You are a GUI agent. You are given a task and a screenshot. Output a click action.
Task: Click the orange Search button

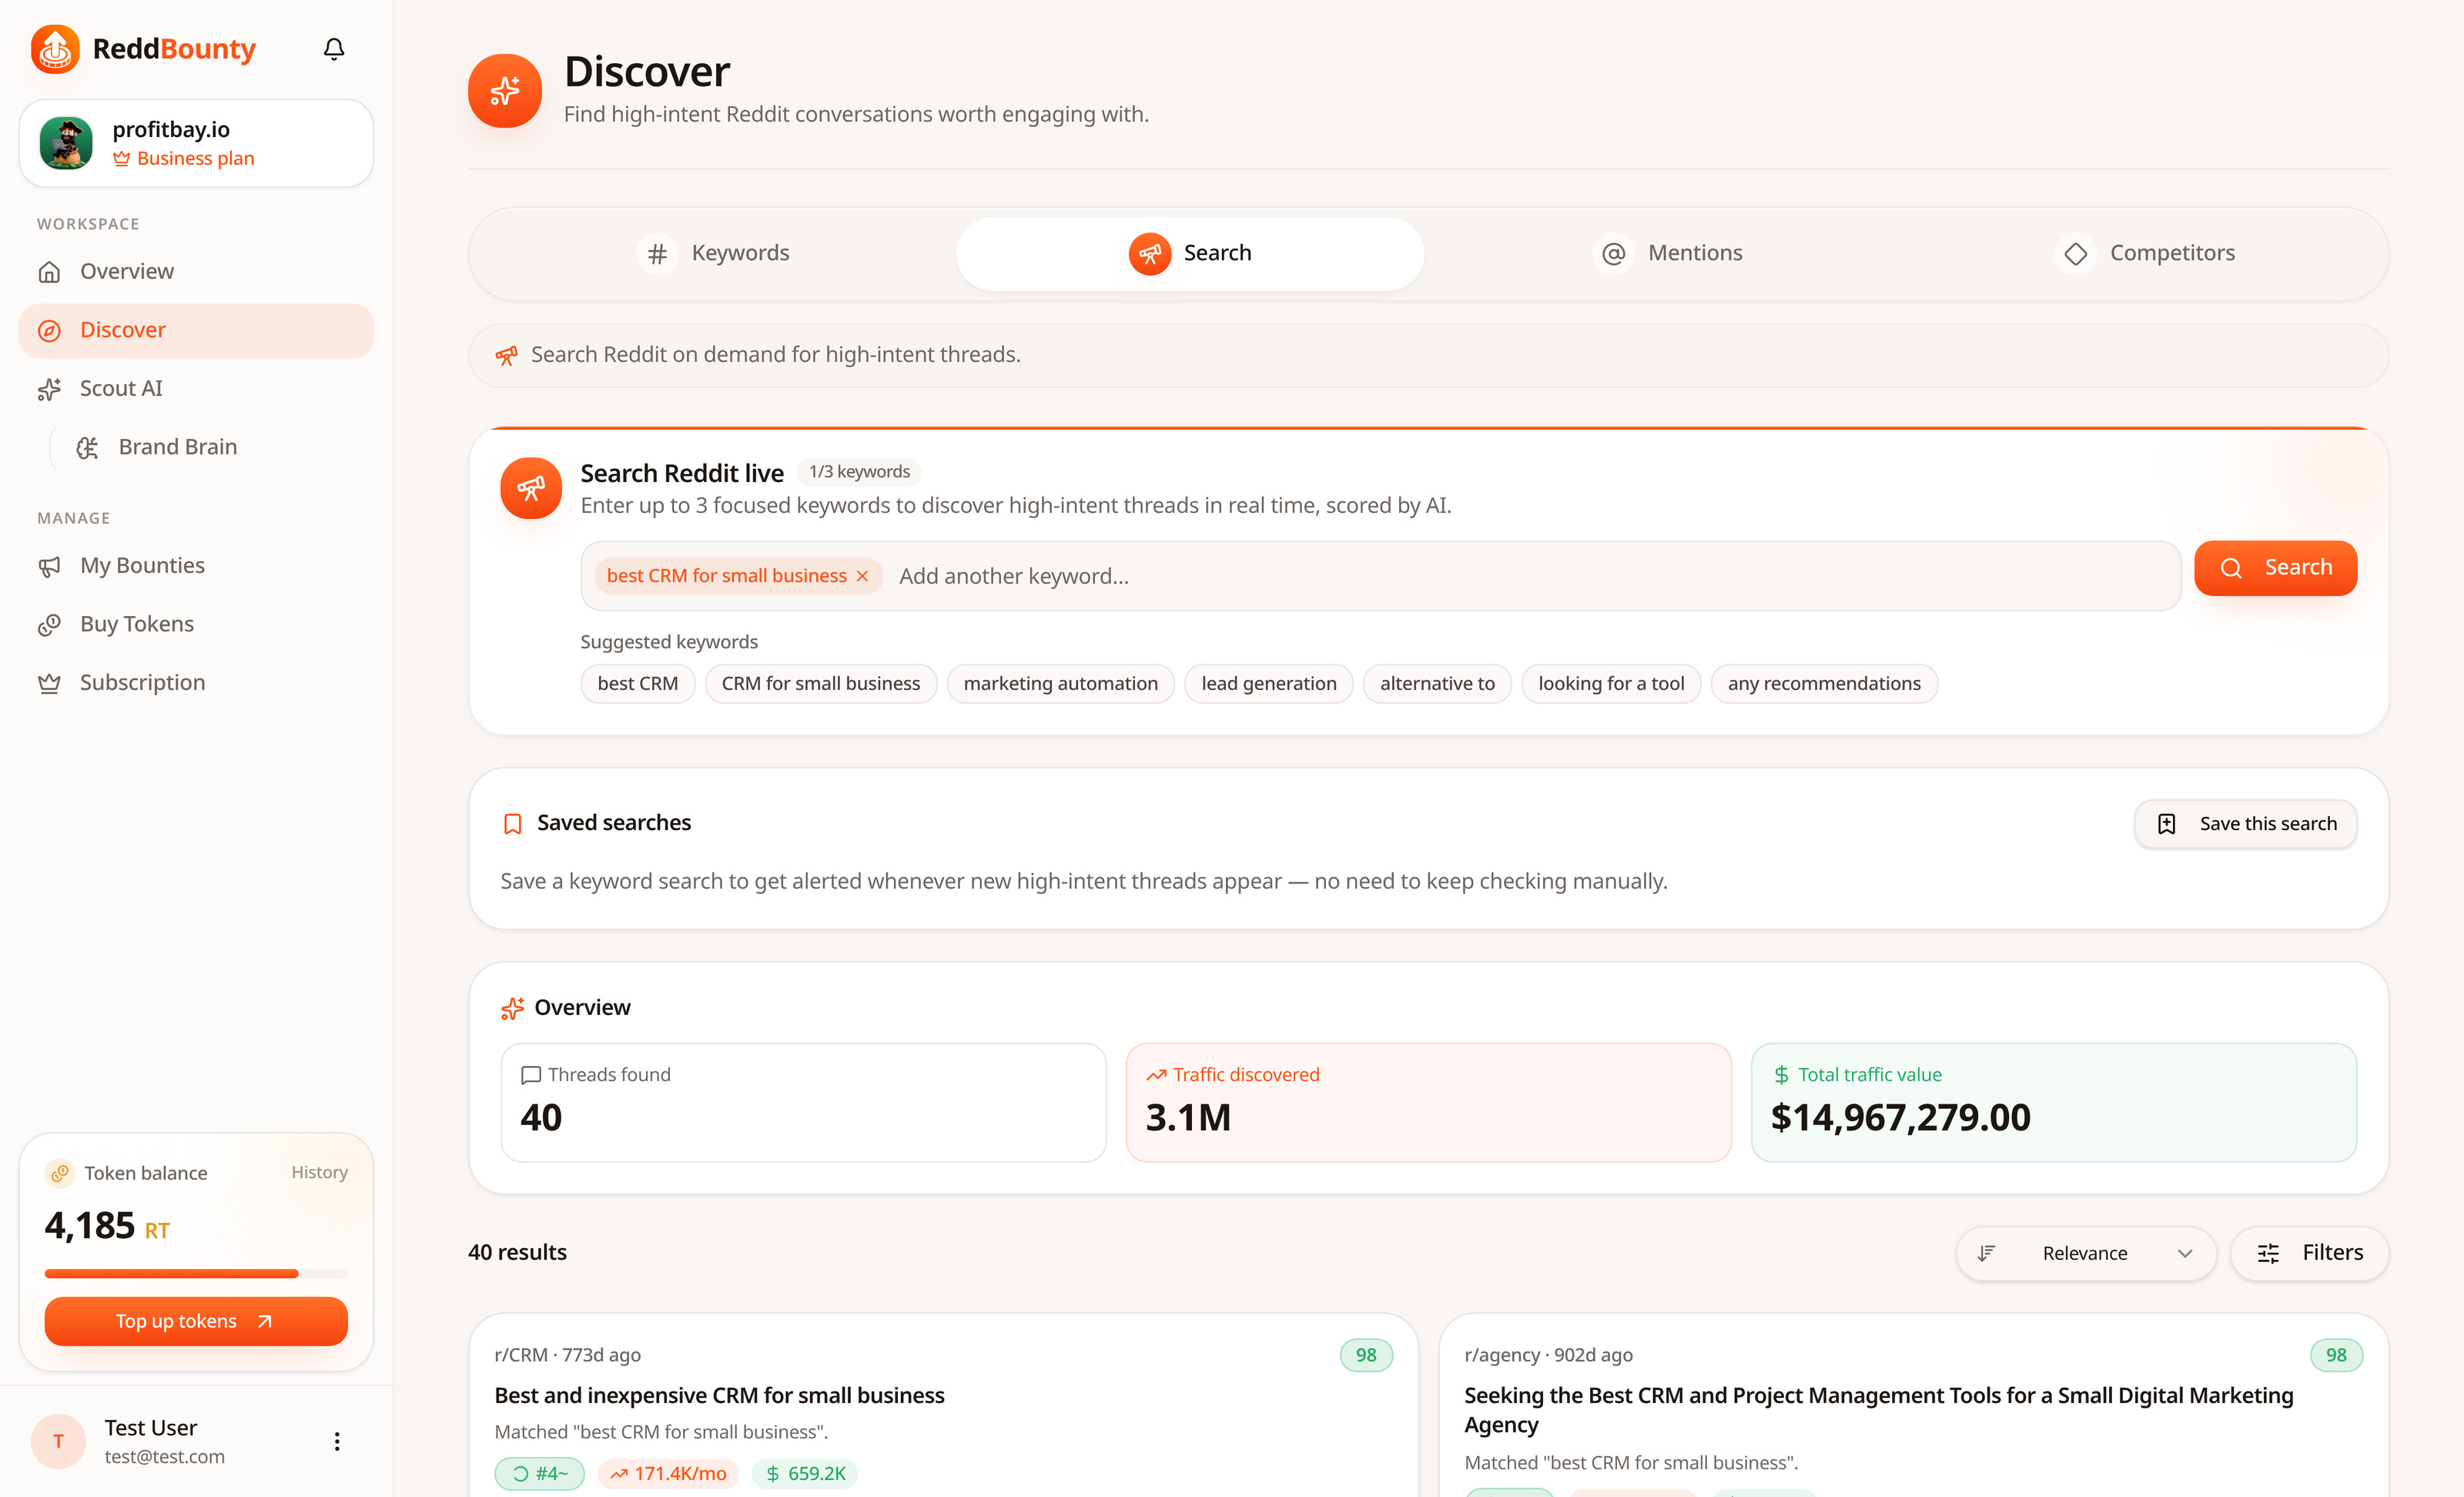[2275, 568]
